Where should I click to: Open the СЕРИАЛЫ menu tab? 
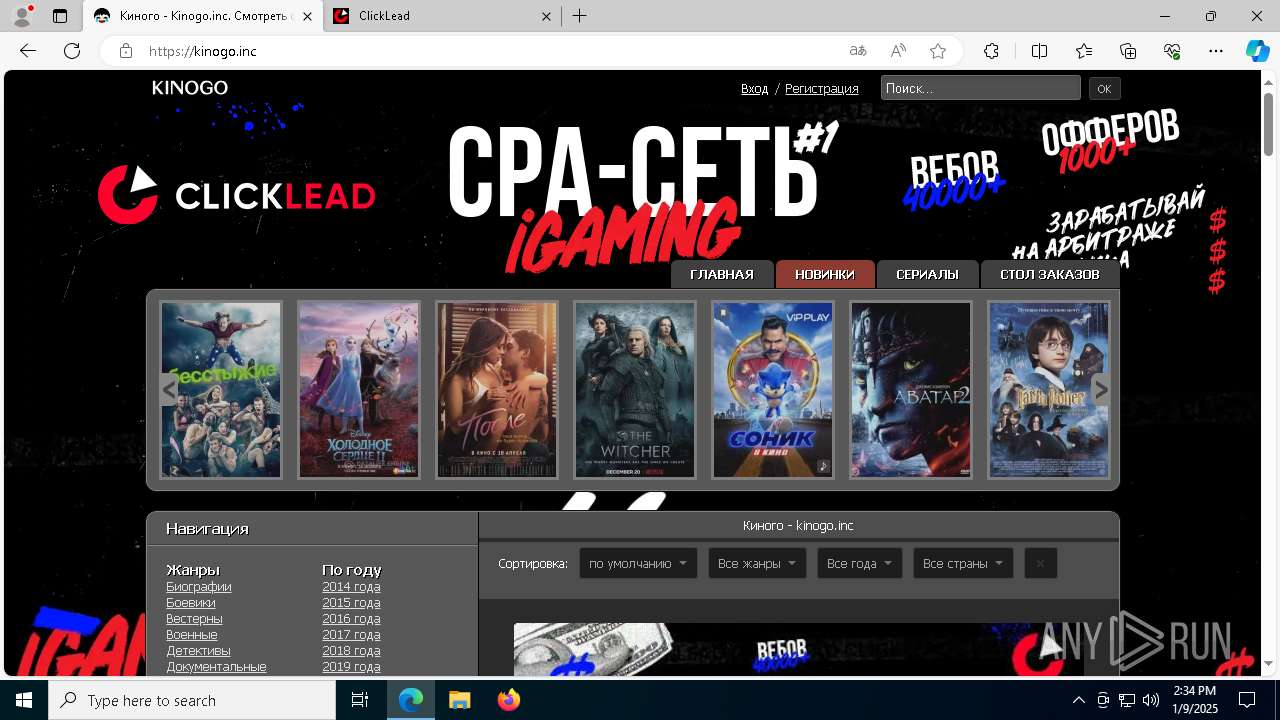coord(927,274)
